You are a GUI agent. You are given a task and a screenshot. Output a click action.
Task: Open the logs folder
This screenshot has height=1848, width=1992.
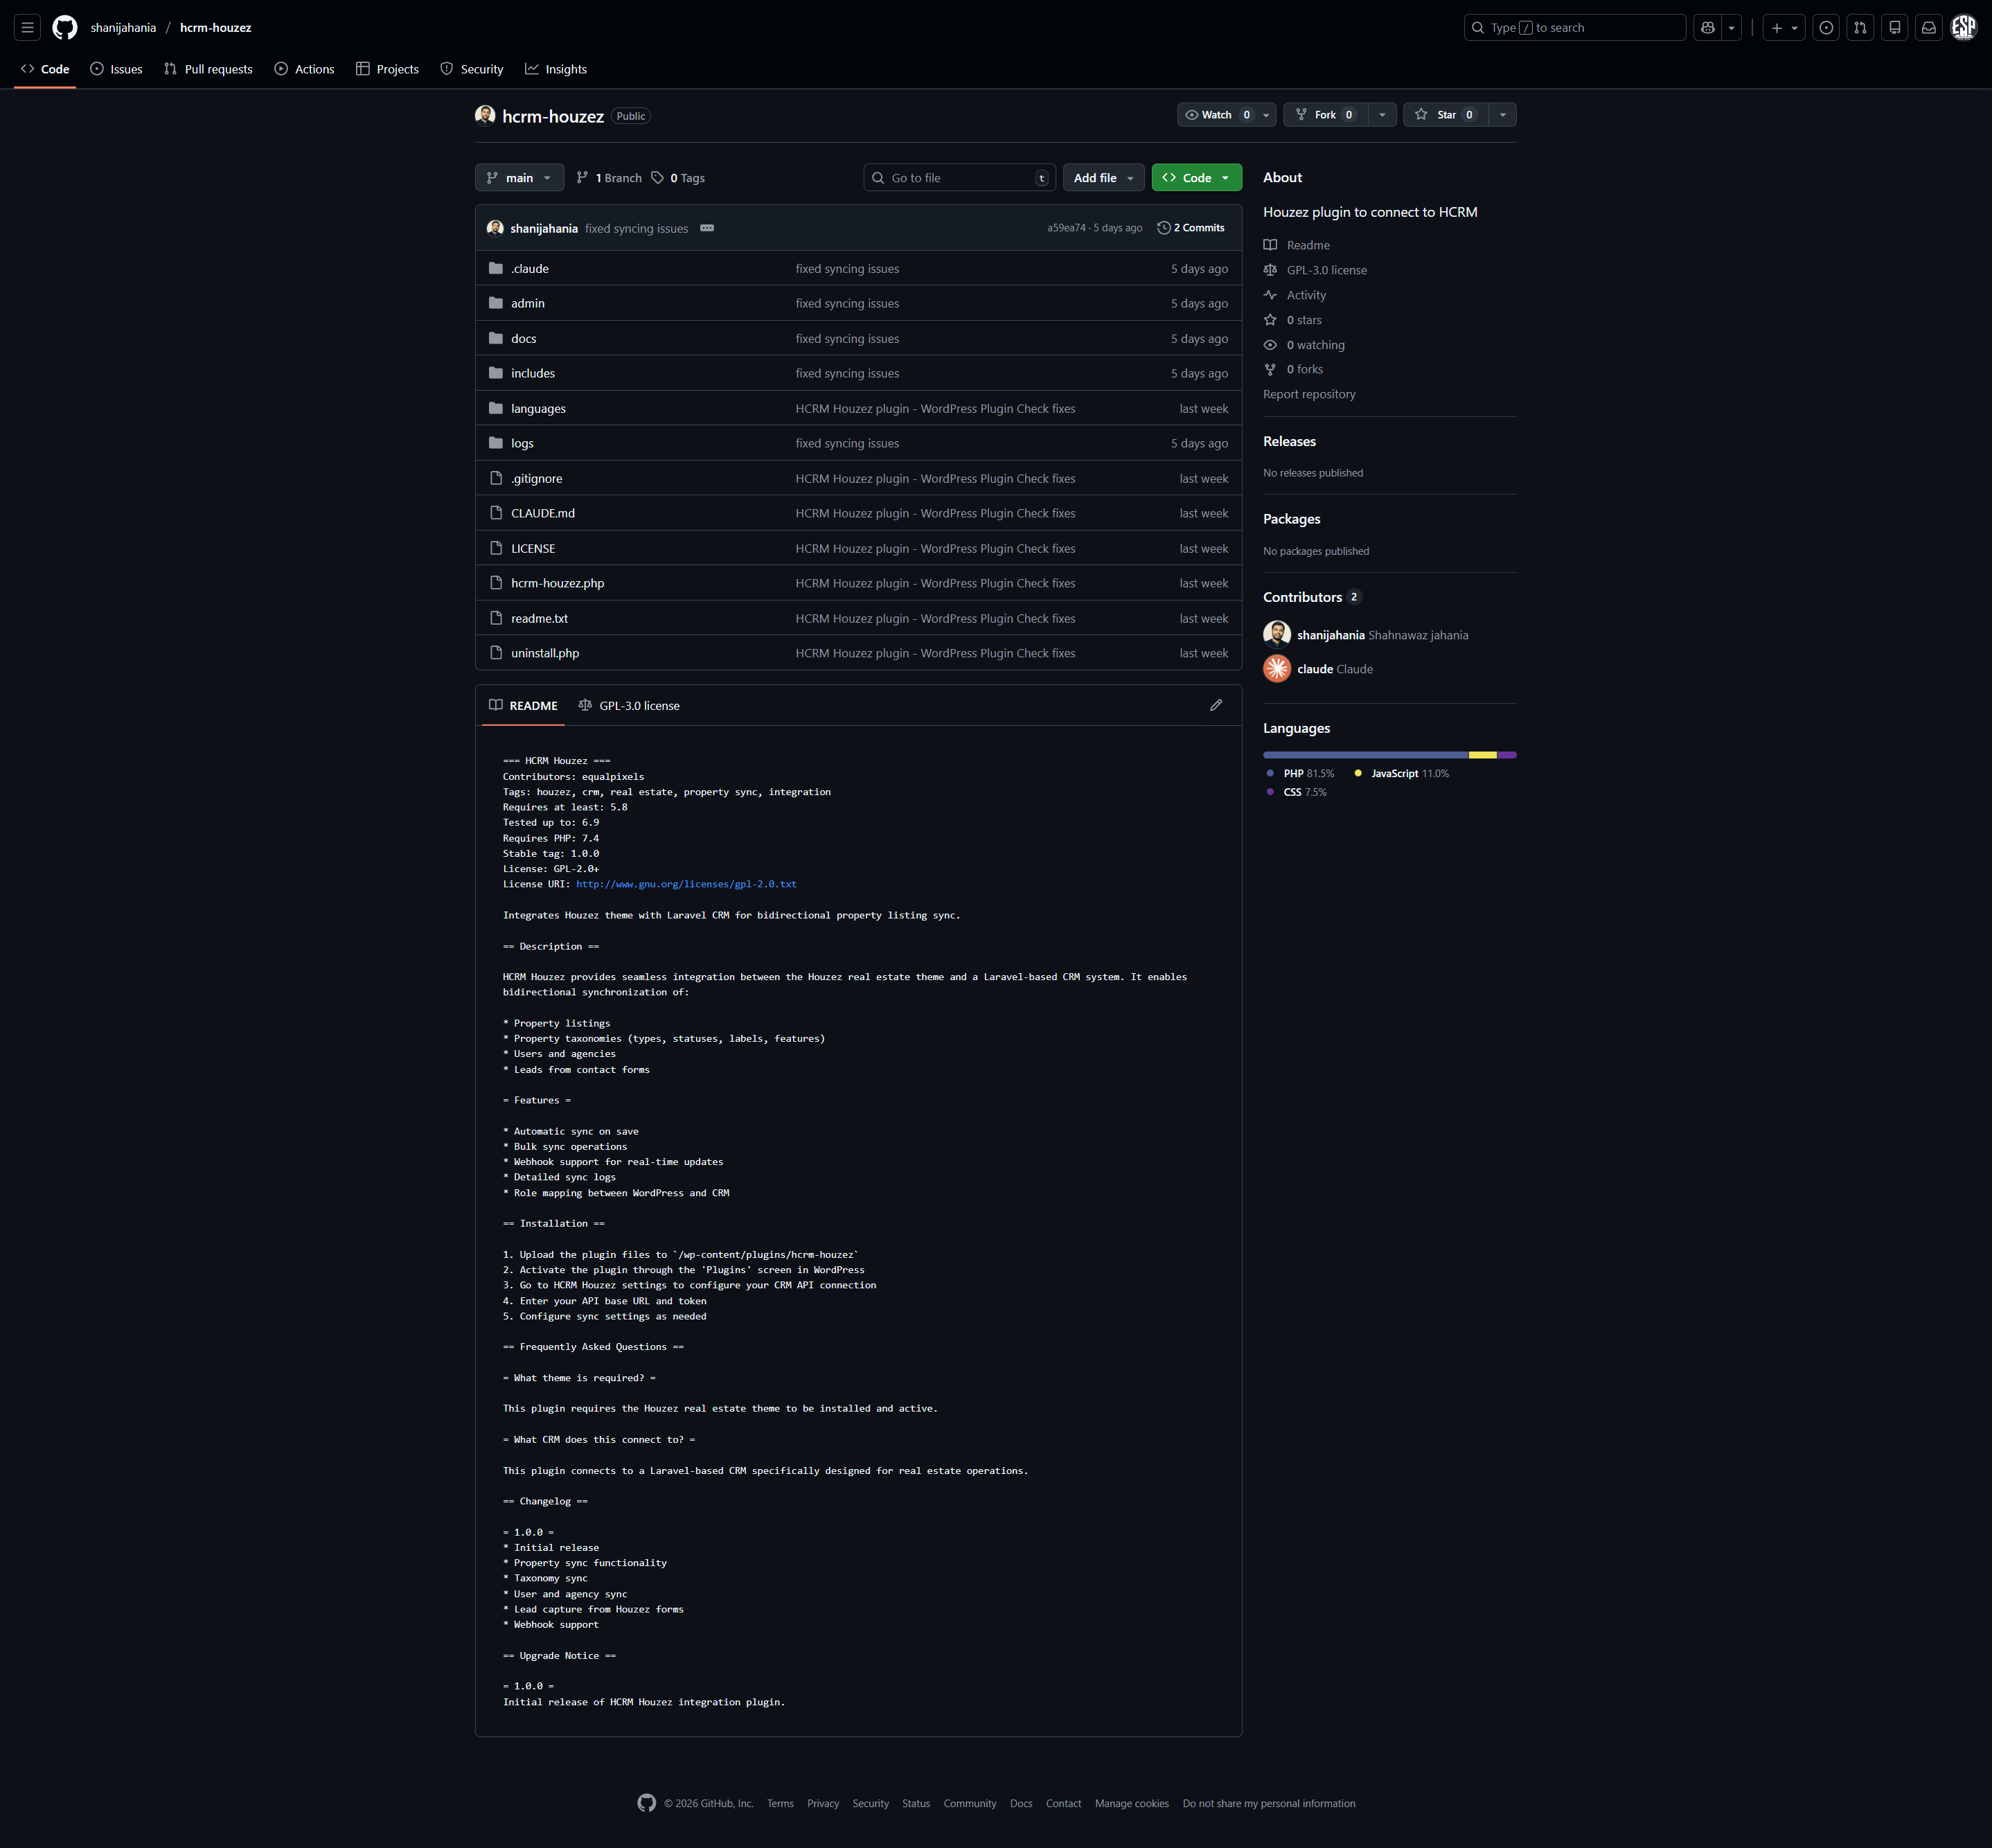point(522,444)
